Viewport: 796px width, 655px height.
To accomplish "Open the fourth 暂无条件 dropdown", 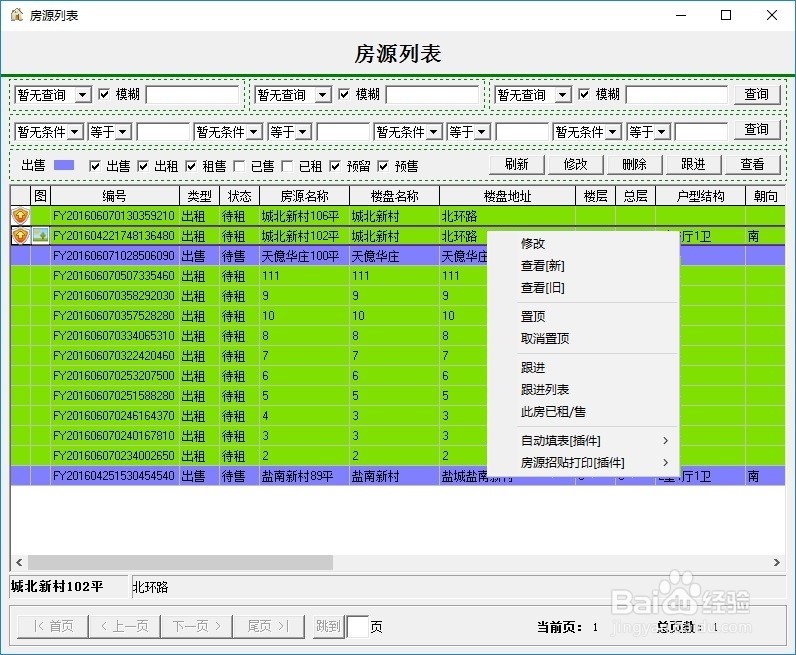I will tap(613, 132).
